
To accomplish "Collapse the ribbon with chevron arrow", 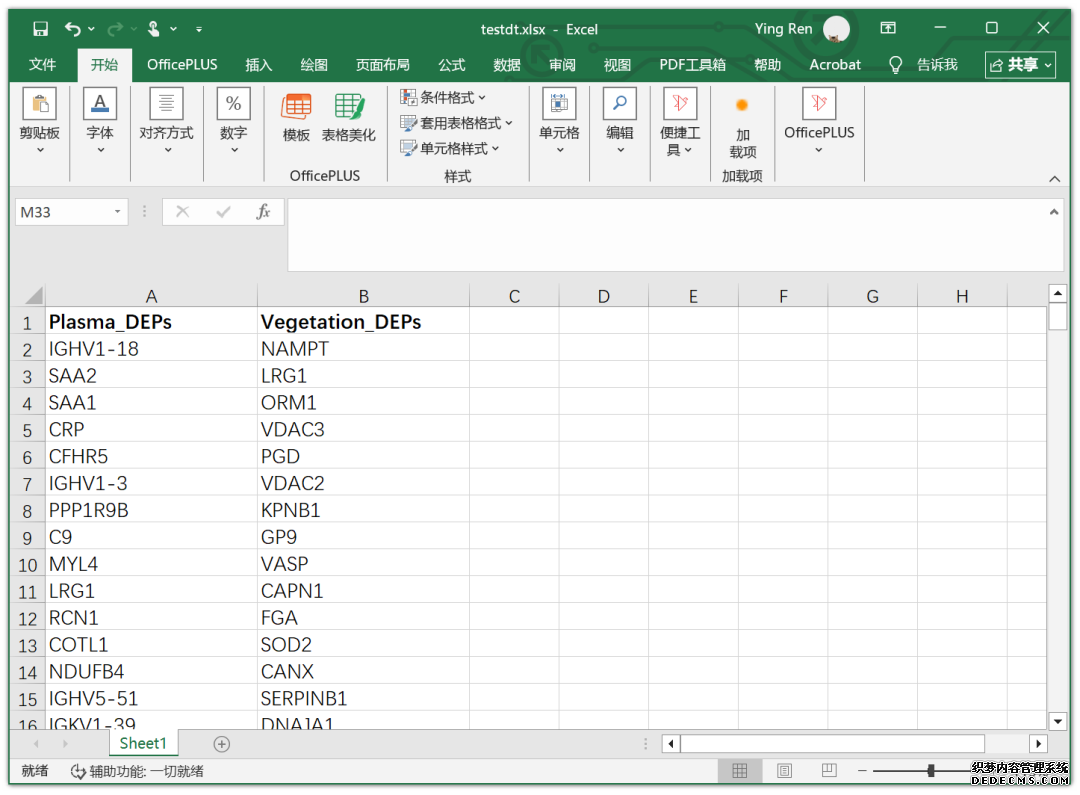I will [1054, 179].
